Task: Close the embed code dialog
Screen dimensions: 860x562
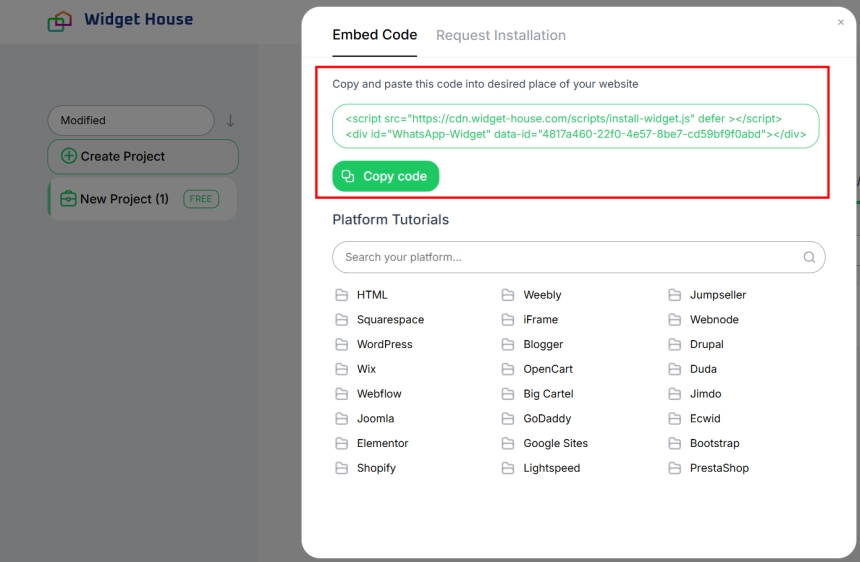Action: click(841, 22)
